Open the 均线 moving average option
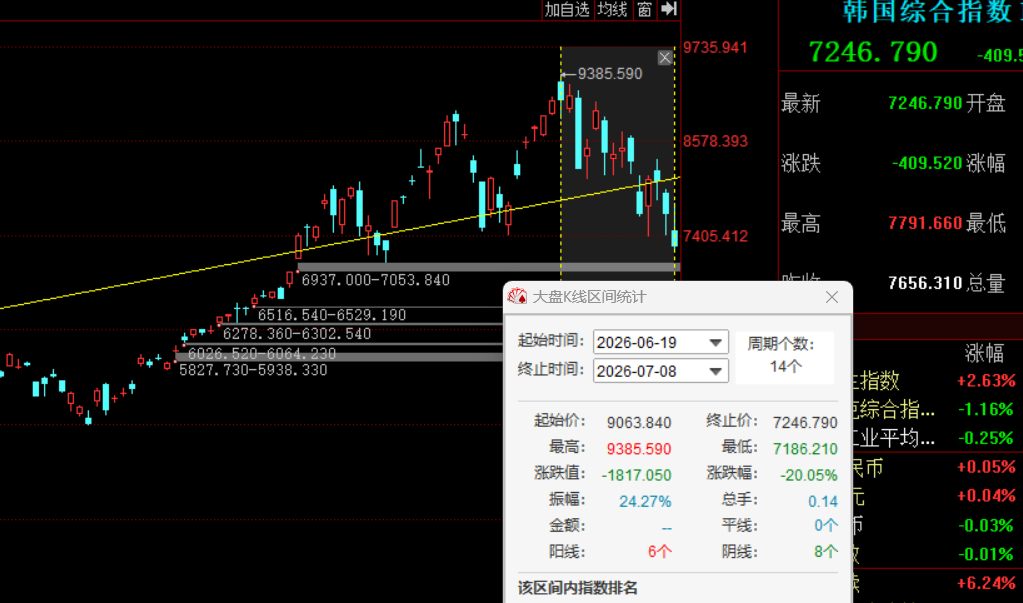This screenshot has height=603, width=1023. pos(613,10)
